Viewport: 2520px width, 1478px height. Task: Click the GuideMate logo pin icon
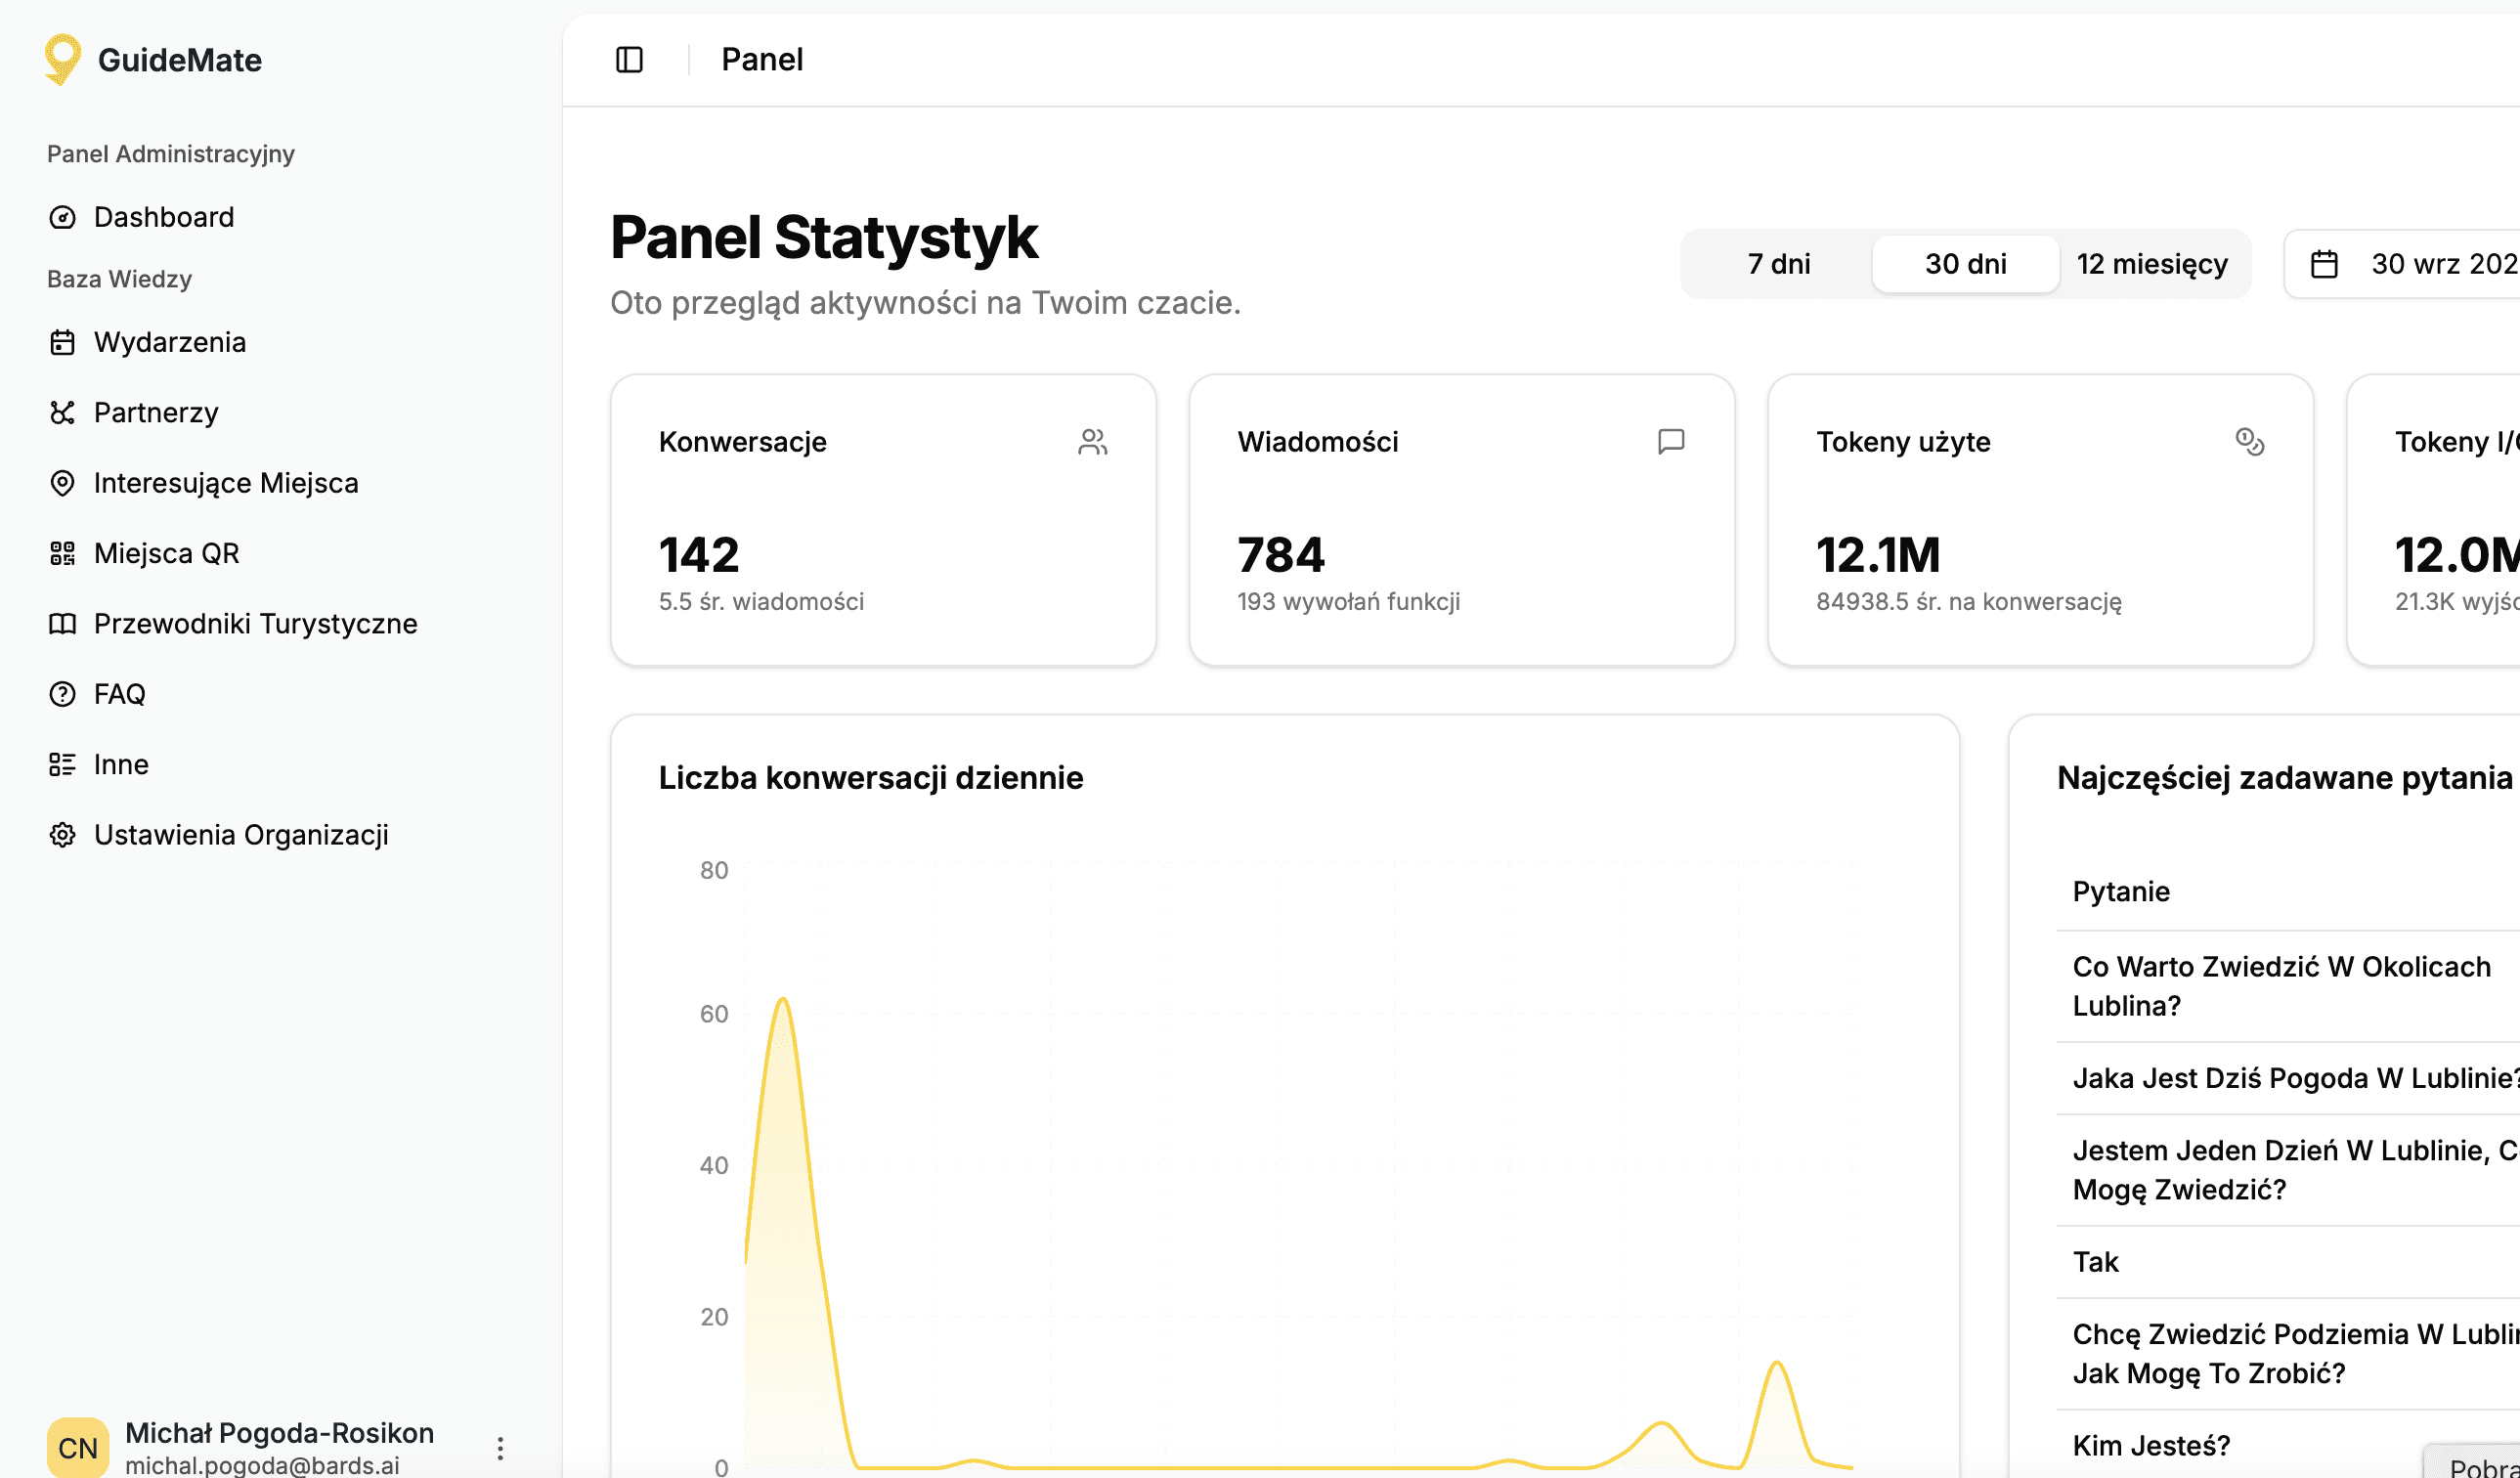tap(62, 59)
